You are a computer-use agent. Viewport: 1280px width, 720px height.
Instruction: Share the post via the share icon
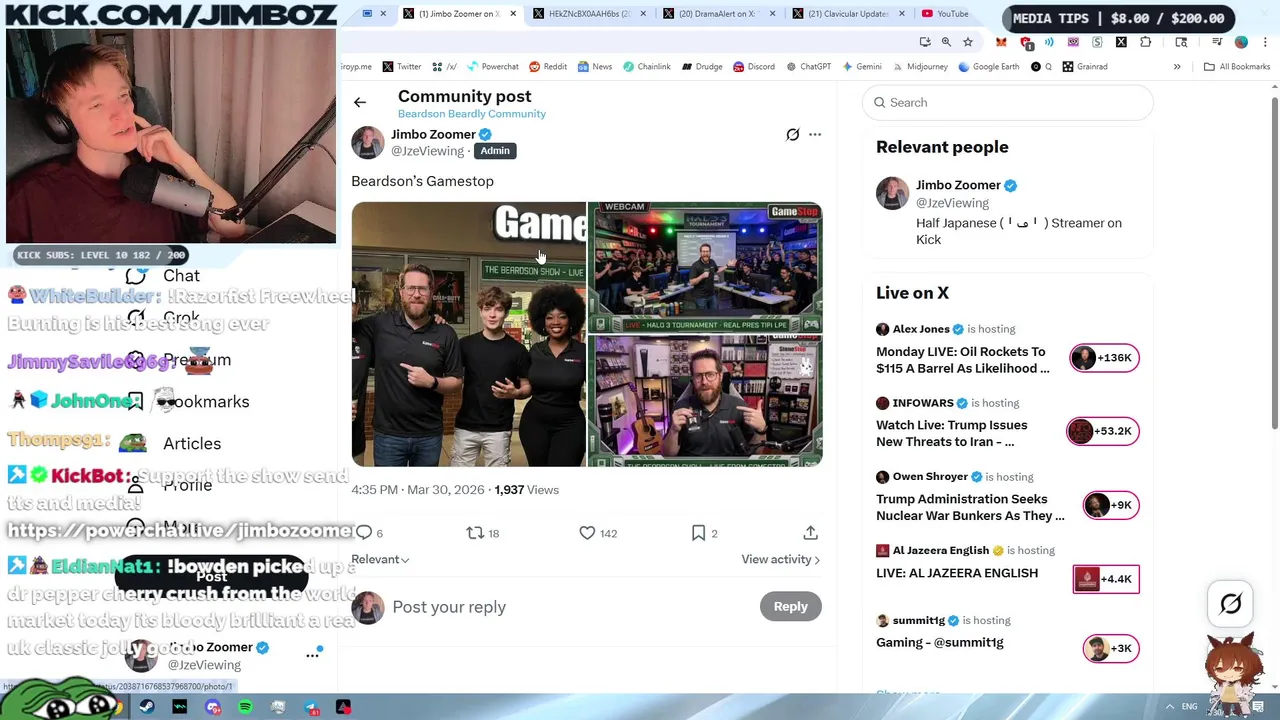click(x=810, y=533)
